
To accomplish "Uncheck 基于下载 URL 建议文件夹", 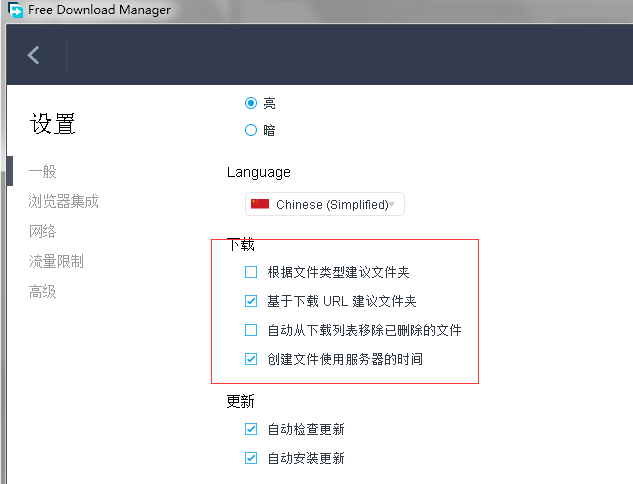I will tap(251, 301).
